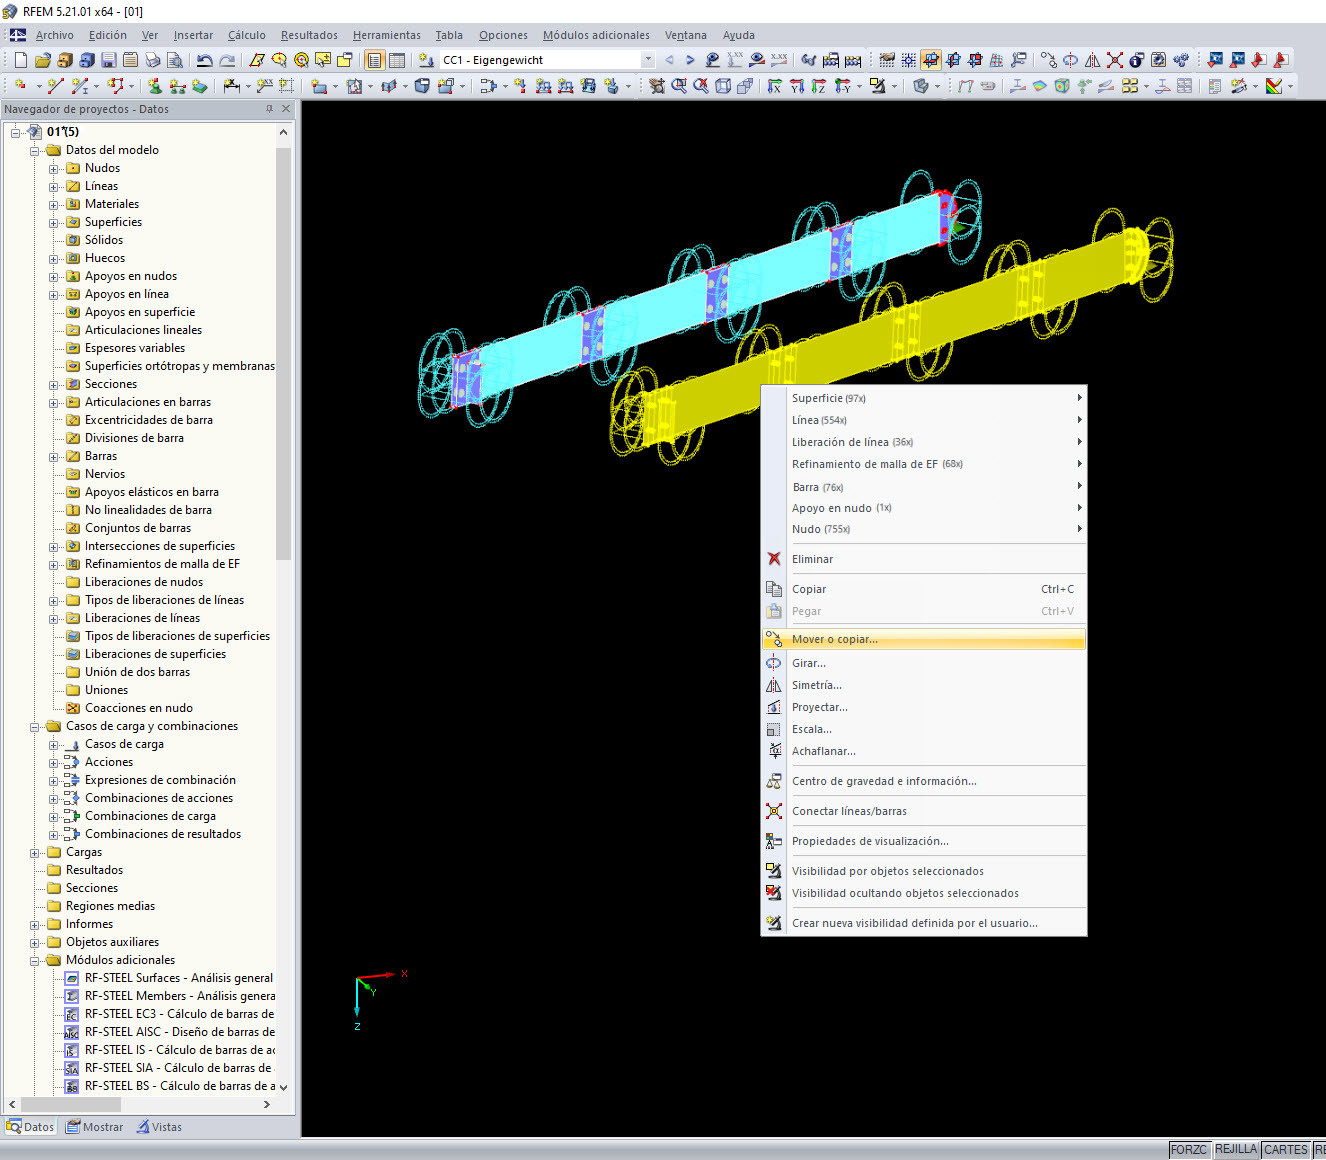Toggle the project navigator panel button
This screenshot has width=1326, height=1160.
pyautogui.click(x=374, y=60)
